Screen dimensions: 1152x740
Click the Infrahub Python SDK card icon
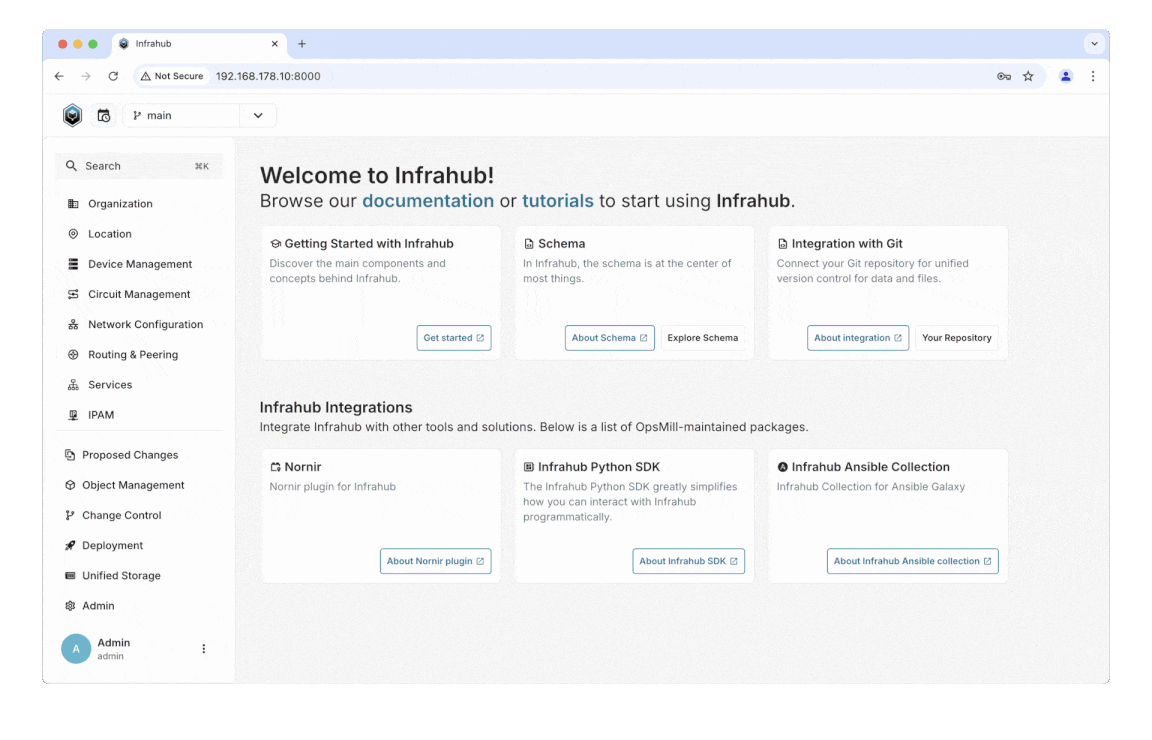(x=529, y=467)
